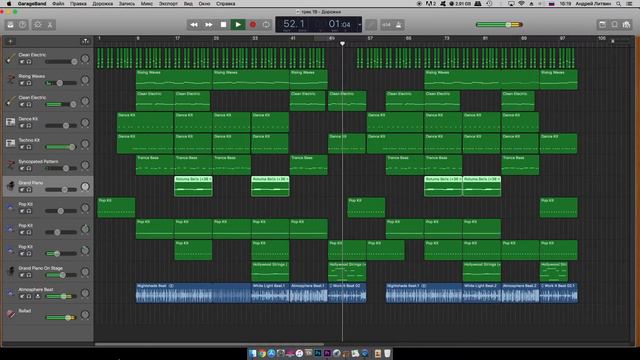This screenshot has width=640, height=360.
Task: Toggle third button on Atmosphere Beat track
Action: (x=38, y=296)
